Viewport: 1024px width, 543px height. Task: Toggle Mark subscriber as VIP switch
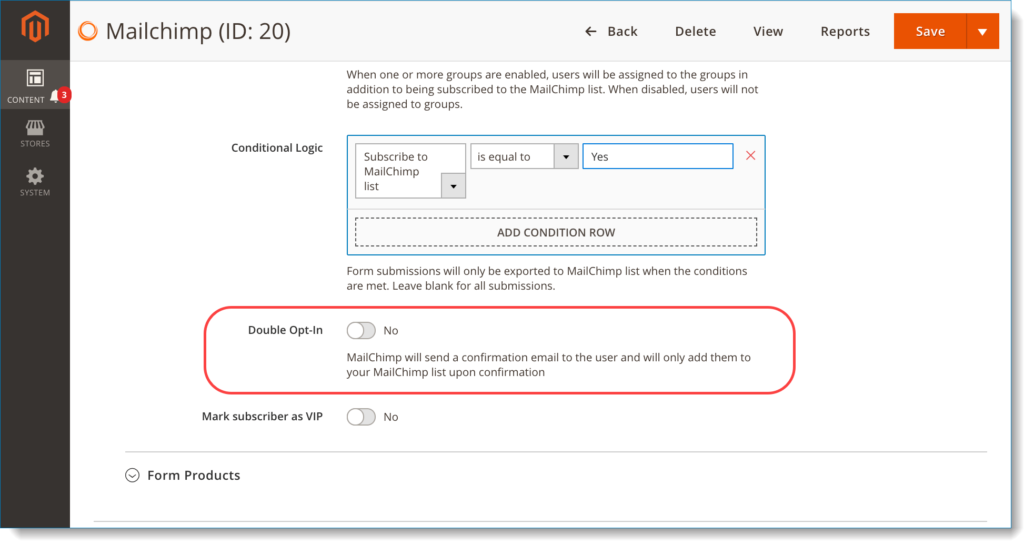pyautogui.click(x=361, y=417)
